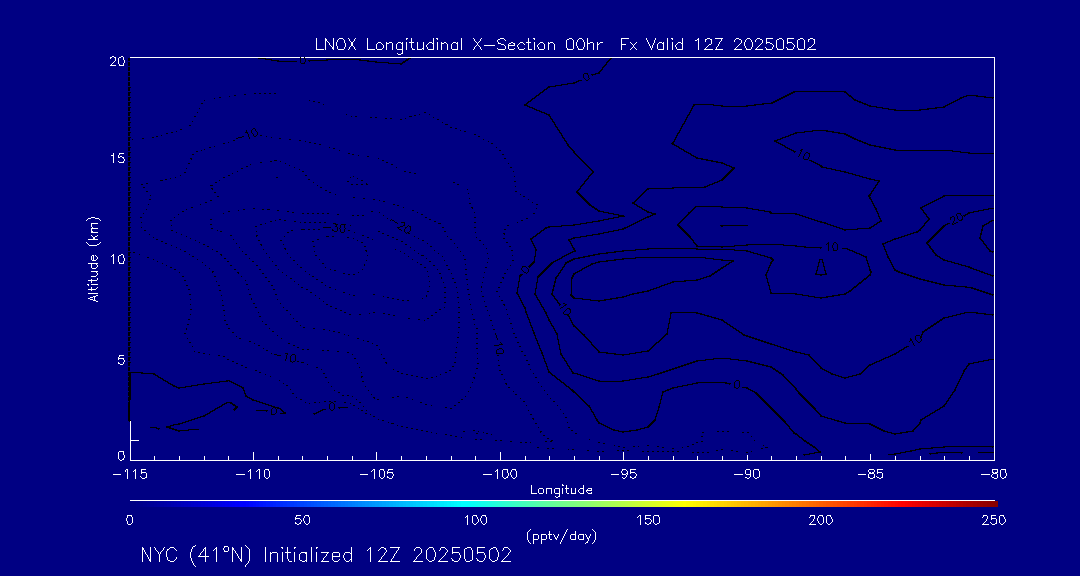
Task: Click the -95 longitude tick label
Action: click(623, 475)
